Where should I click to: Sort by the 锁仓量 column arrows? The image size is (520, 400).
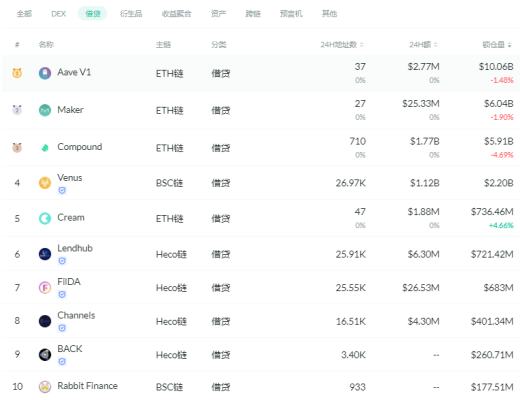[x=509, y=45]
